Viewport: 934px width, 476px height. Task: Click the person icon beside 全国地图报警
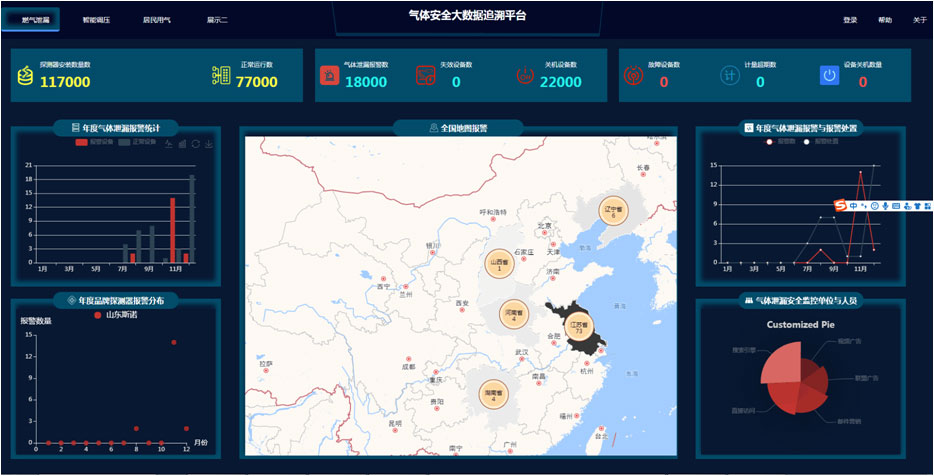coord(434,127)
